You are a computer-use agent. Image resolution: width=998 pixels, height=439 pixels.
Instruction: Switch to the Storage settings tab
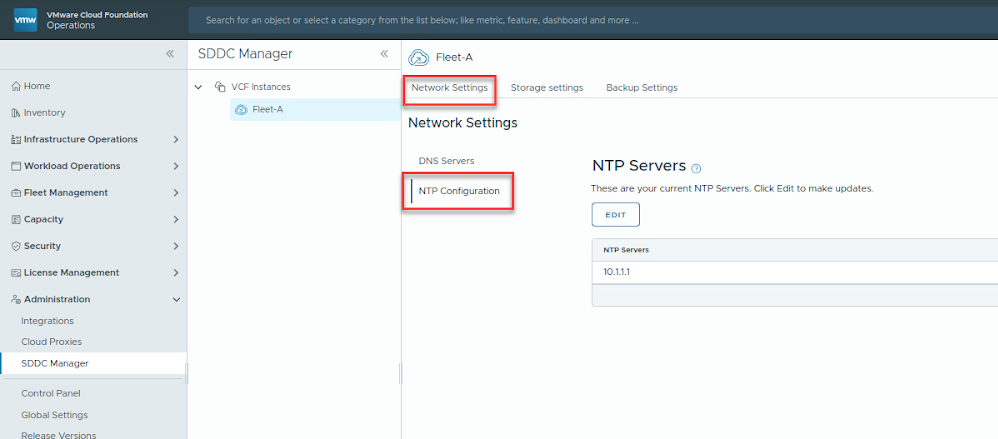coord(546,88)
